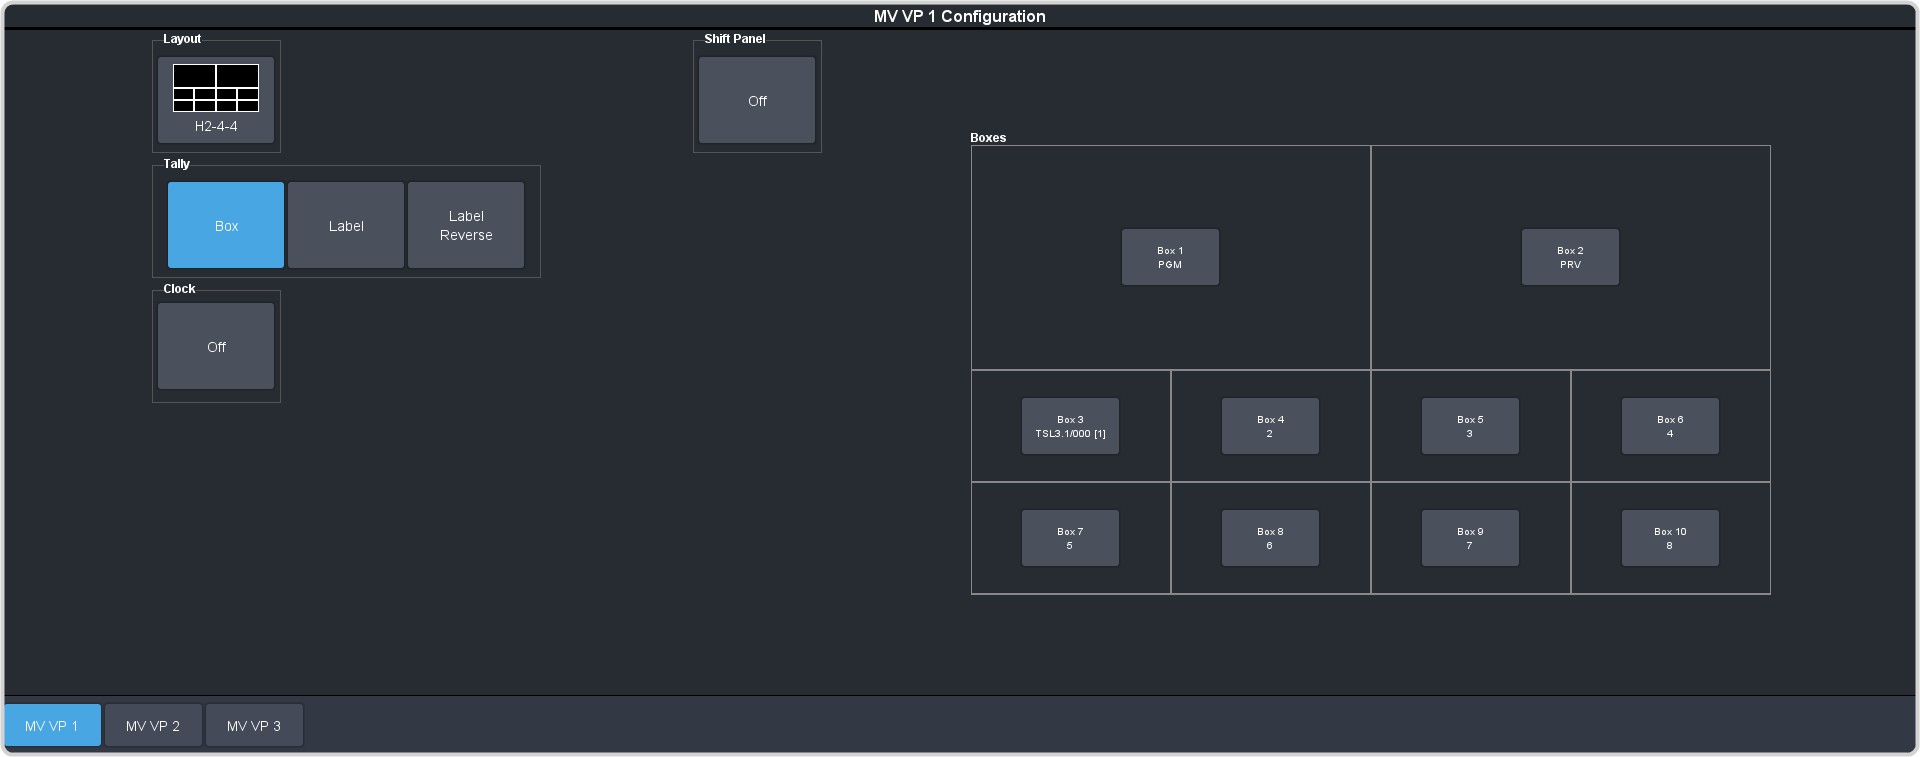The image size is (1920, 757).
Task: Select Box tally mode
Action: coord(226,225)
